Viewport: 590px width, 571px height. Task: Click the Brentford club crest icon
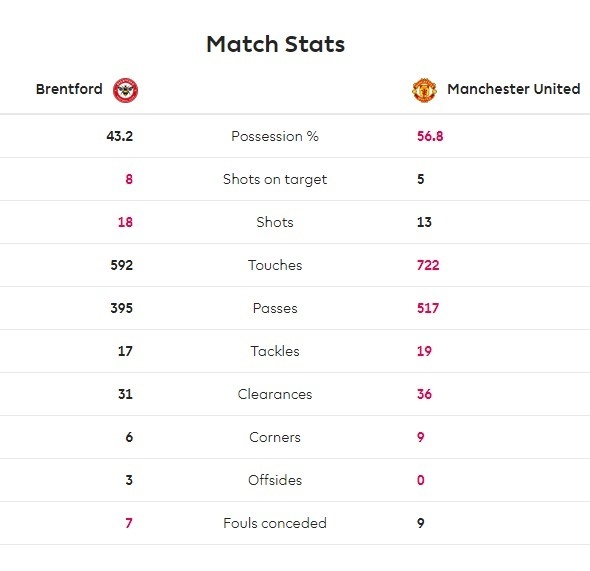125,90
